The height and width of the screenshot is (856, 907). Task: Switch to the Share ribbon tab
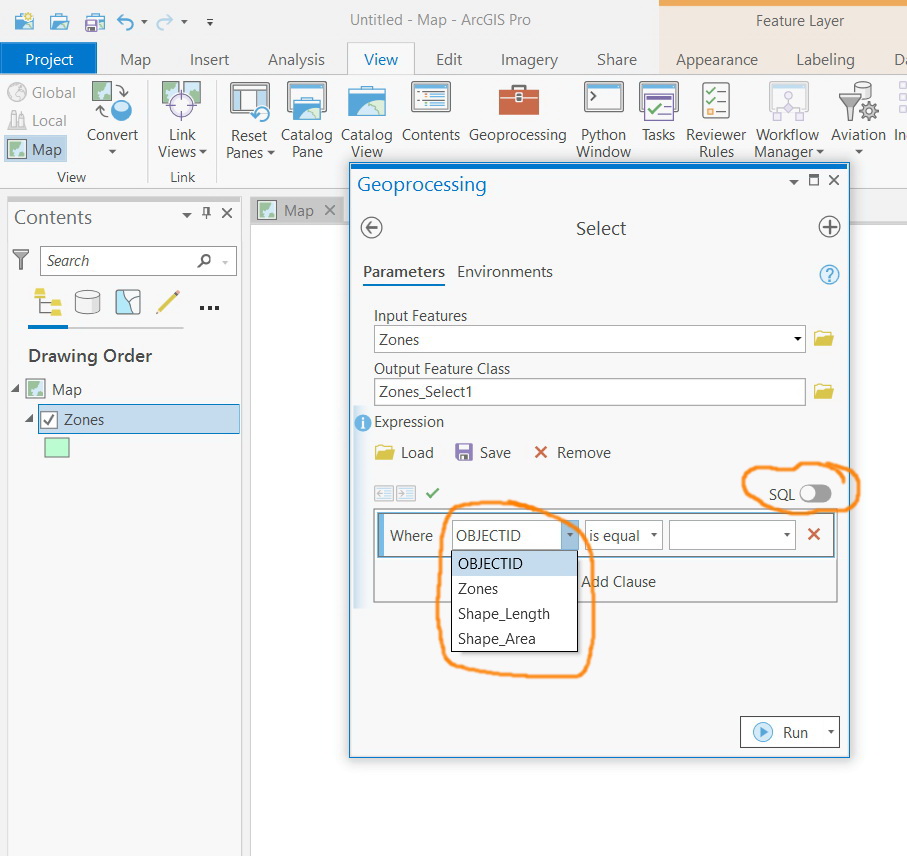pyautogui.click(x=617, y=60)
